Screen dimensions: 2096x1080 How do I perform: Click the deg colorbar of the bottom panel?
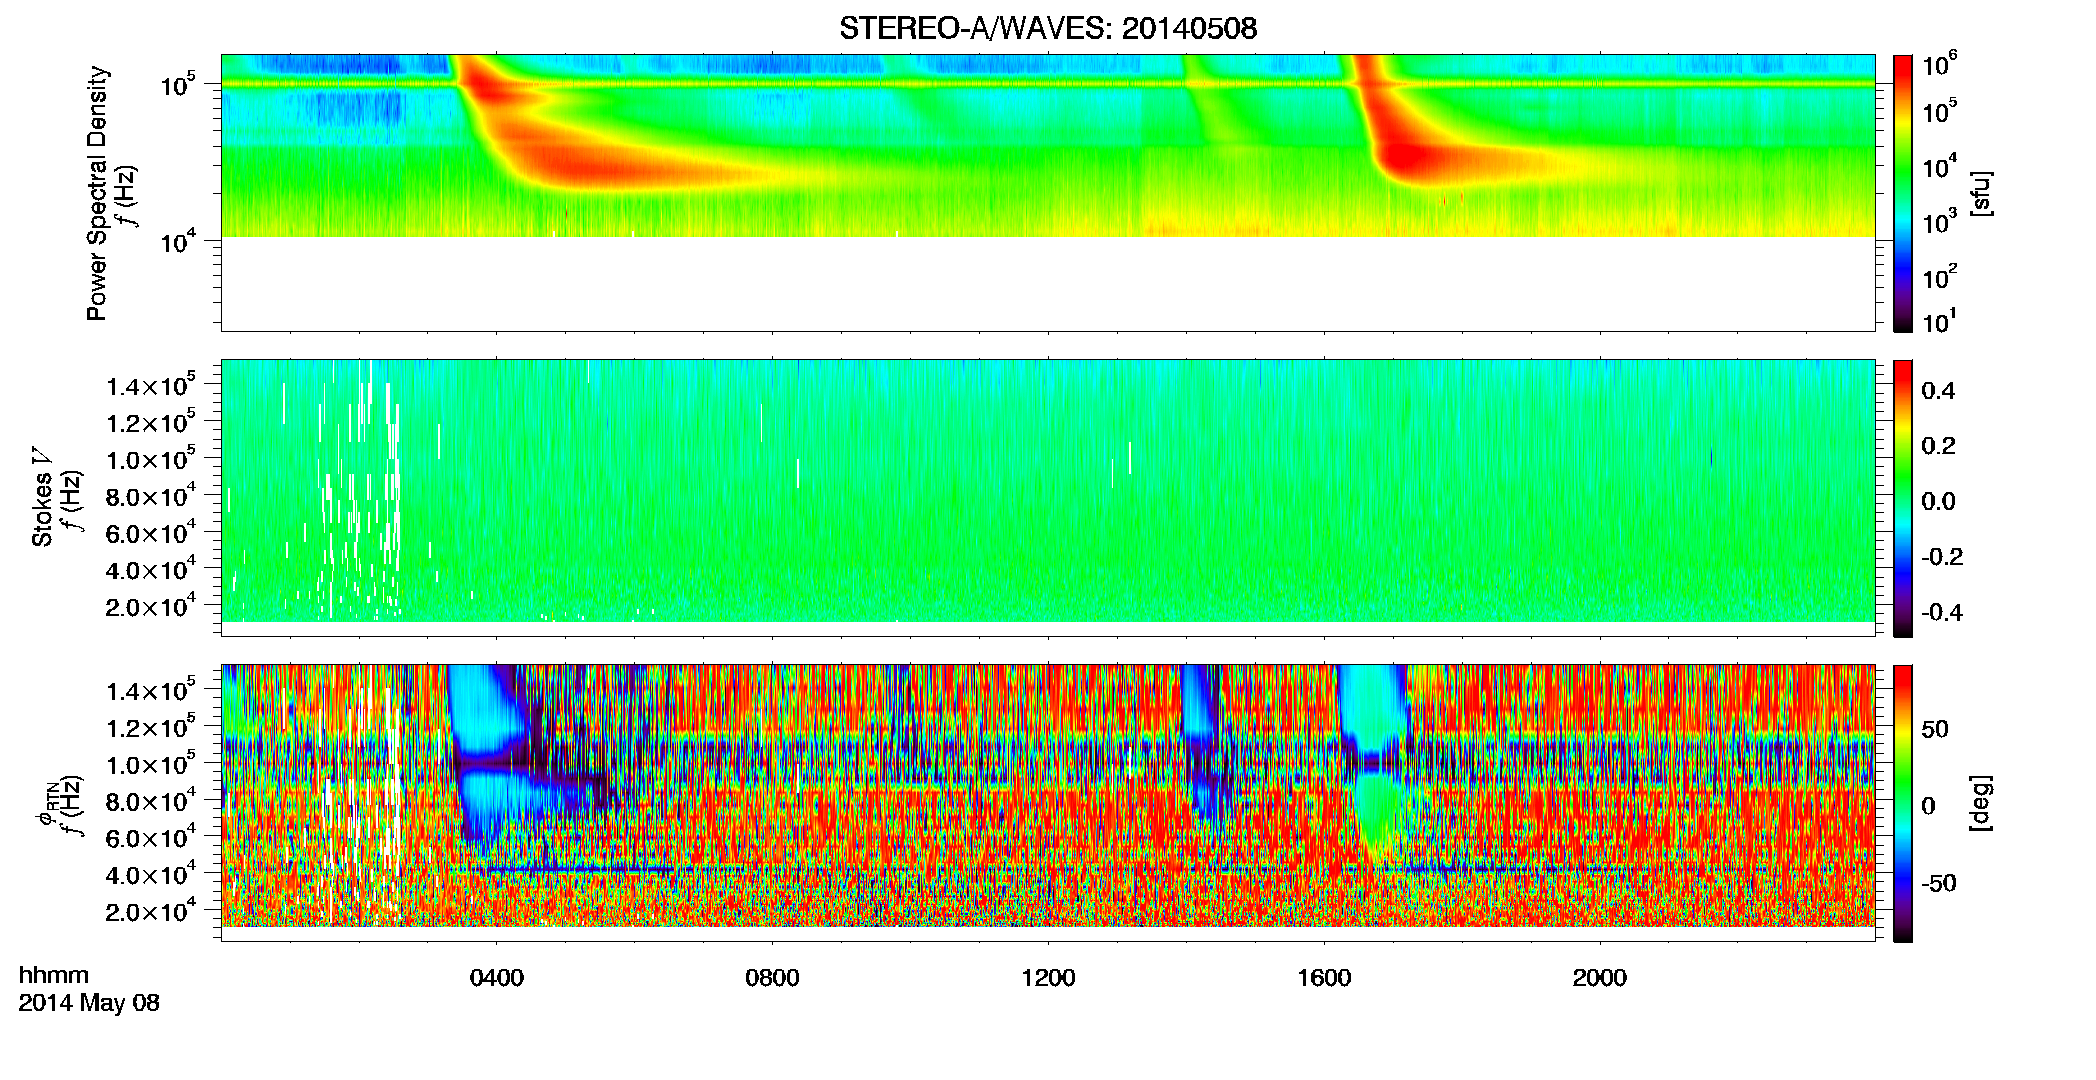pyautogui.click(x=1903, y=803)
